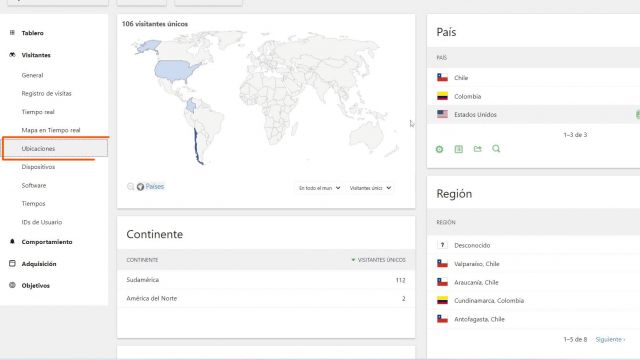This screenshot has width=640, height=360.
Task: Open the Dispositivos report
Action: click(38, 167)
